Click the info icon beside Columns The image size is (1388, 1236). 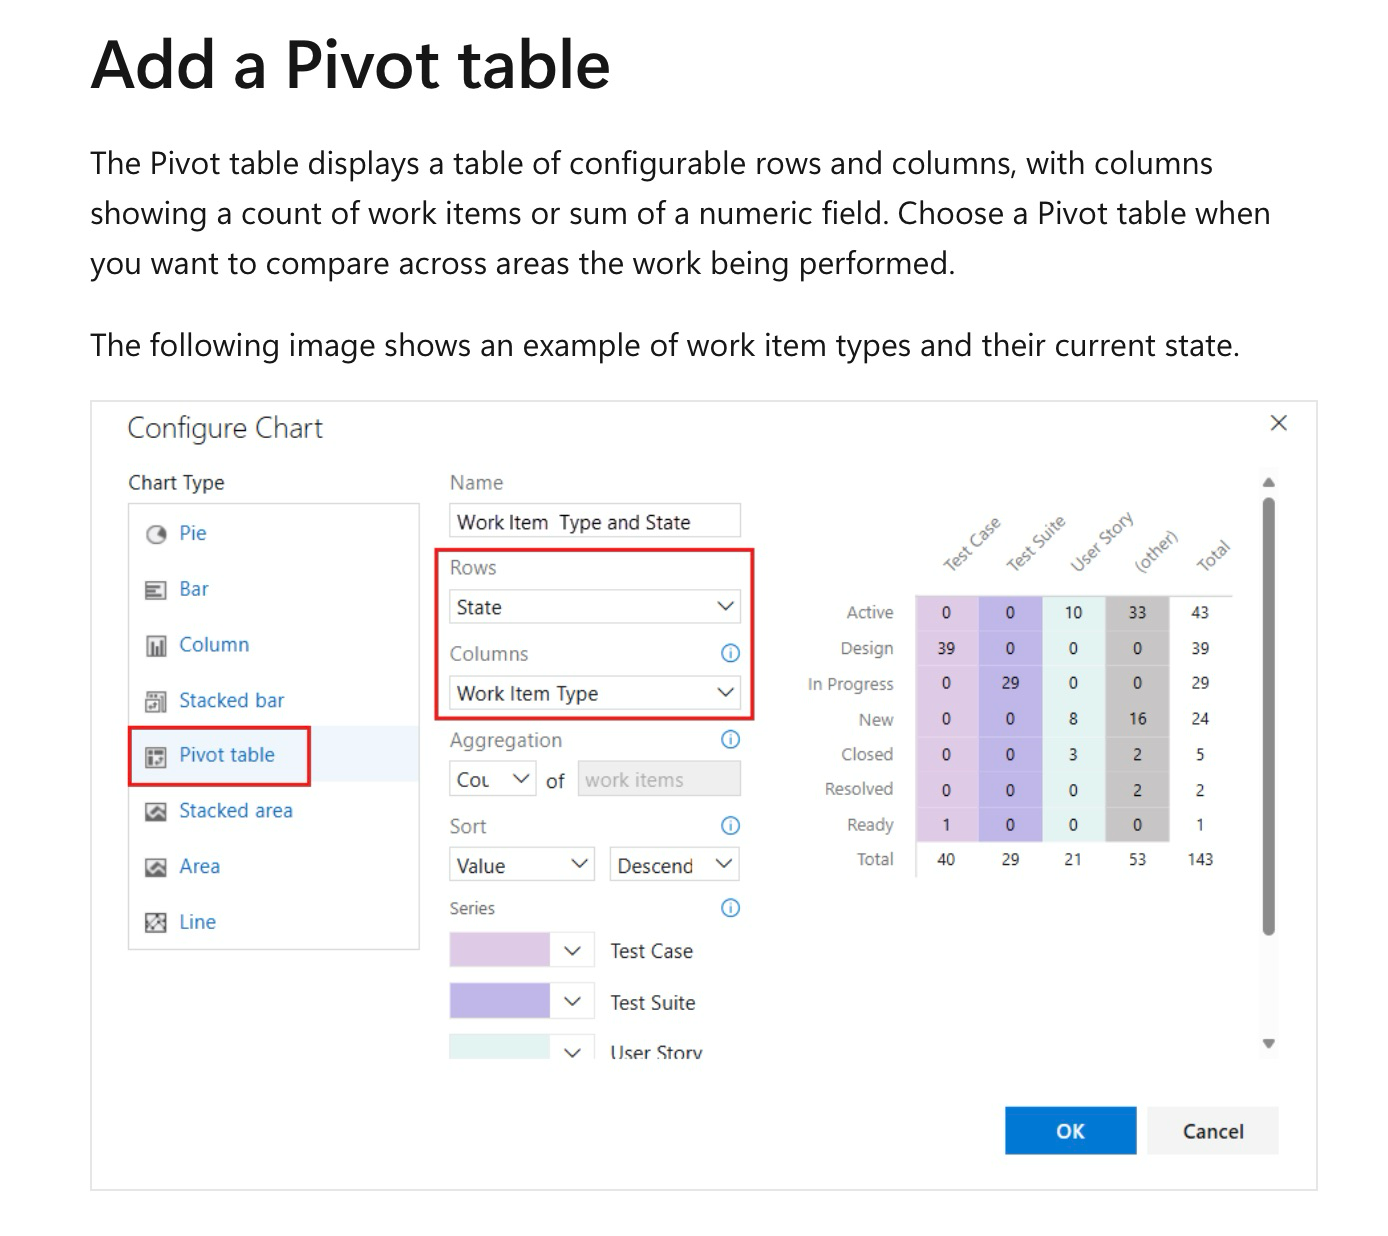(x=729, y=653)
